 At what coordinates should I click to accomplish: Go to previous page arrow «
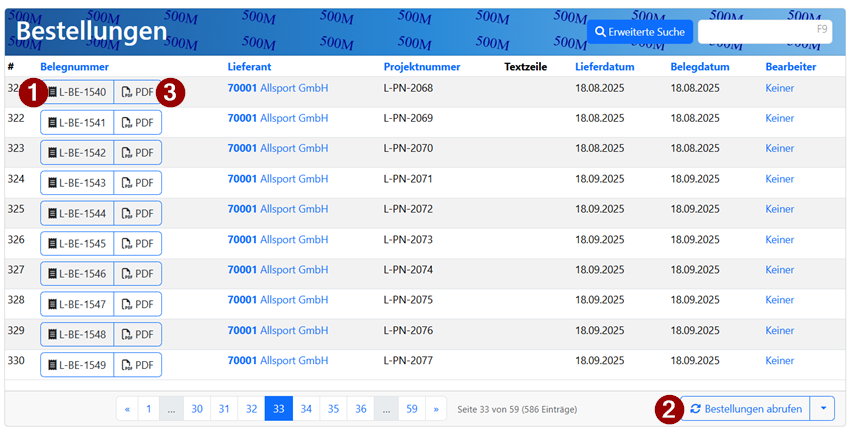[x=127, y=409]
